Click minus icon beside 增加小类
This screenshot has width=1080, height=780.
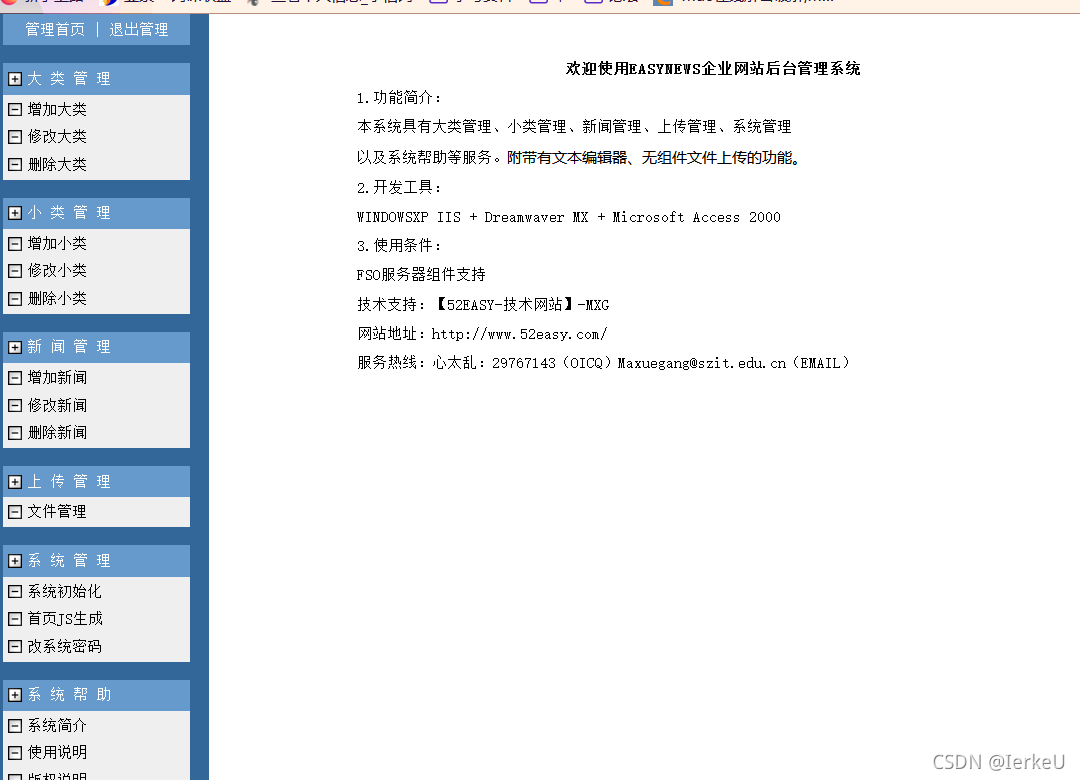(x=14, y=243)
